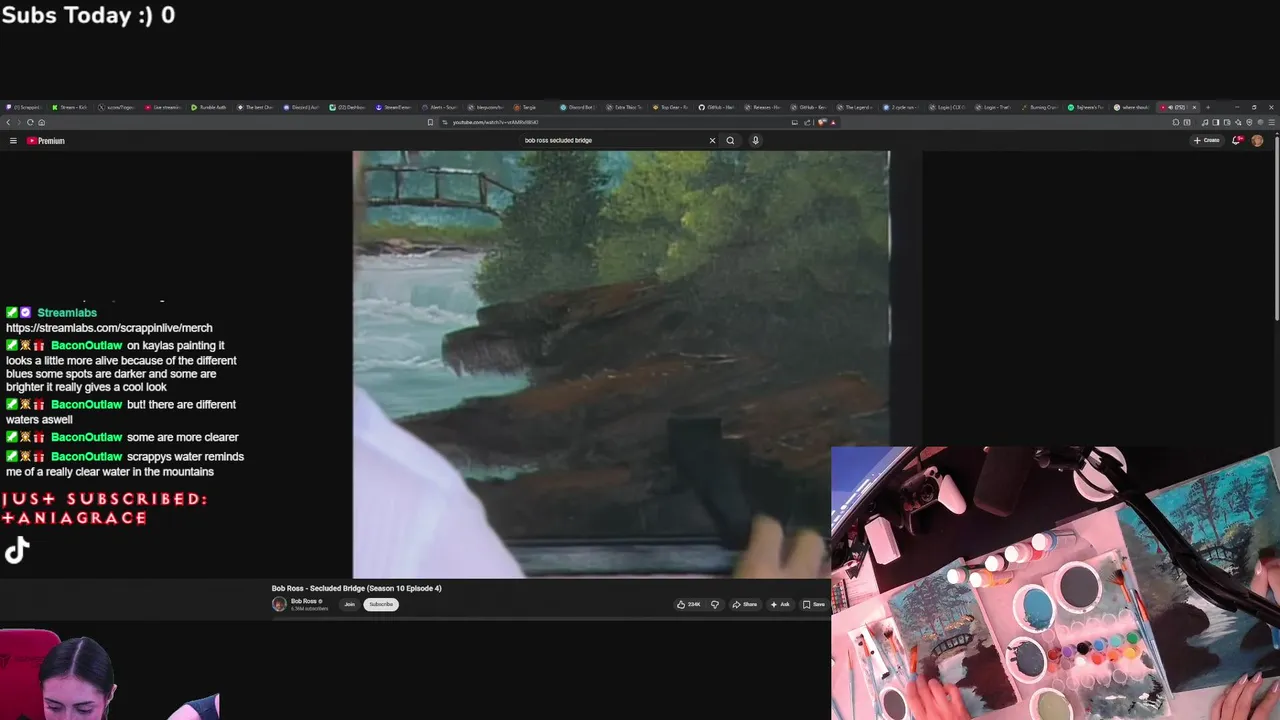The width and height of the screenshot is (1280, 720).
Task: Open the Brave Rewards triangle icon
Action: (x=833, y=122)
